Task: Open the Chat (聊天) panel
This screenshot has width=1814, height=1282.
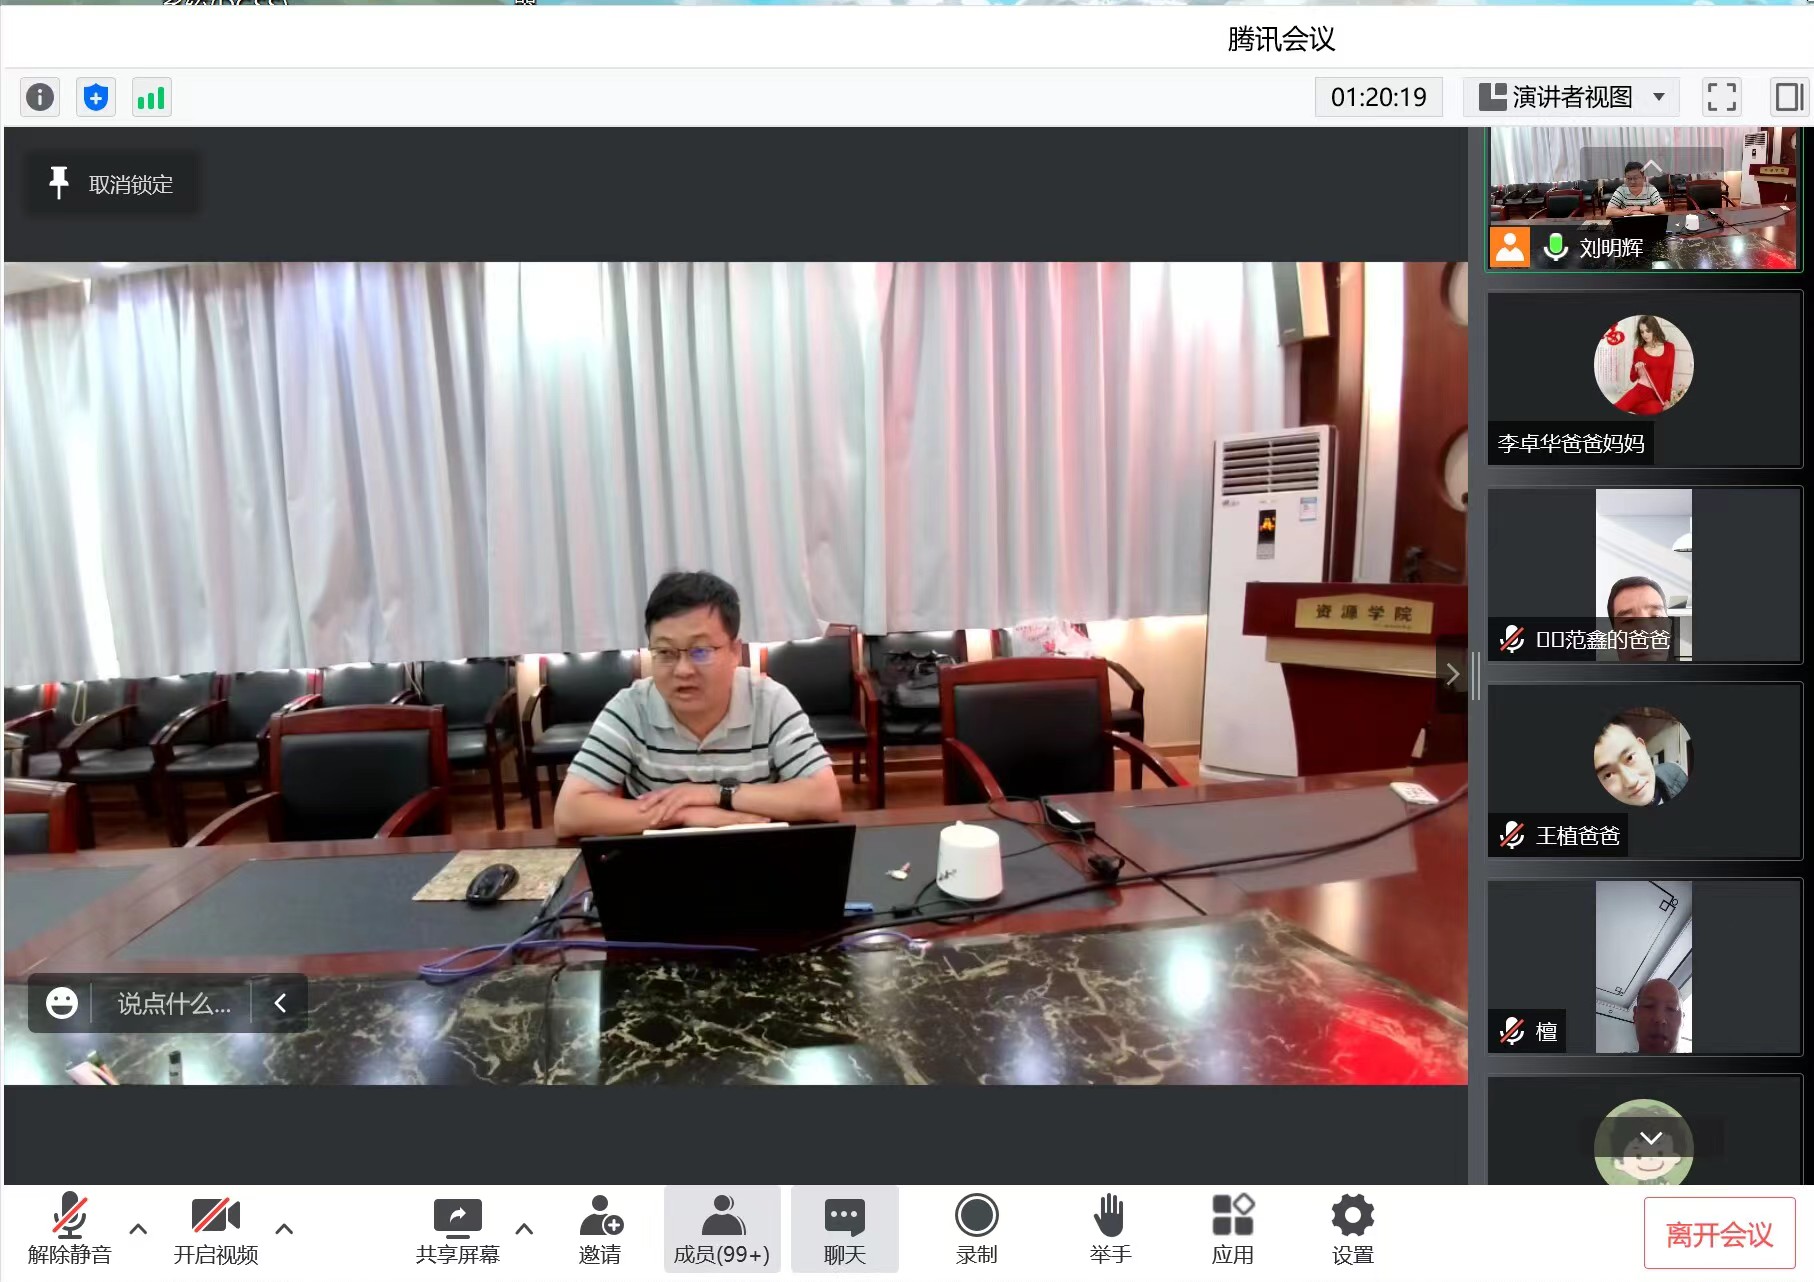Action: tap(844, 1229)
